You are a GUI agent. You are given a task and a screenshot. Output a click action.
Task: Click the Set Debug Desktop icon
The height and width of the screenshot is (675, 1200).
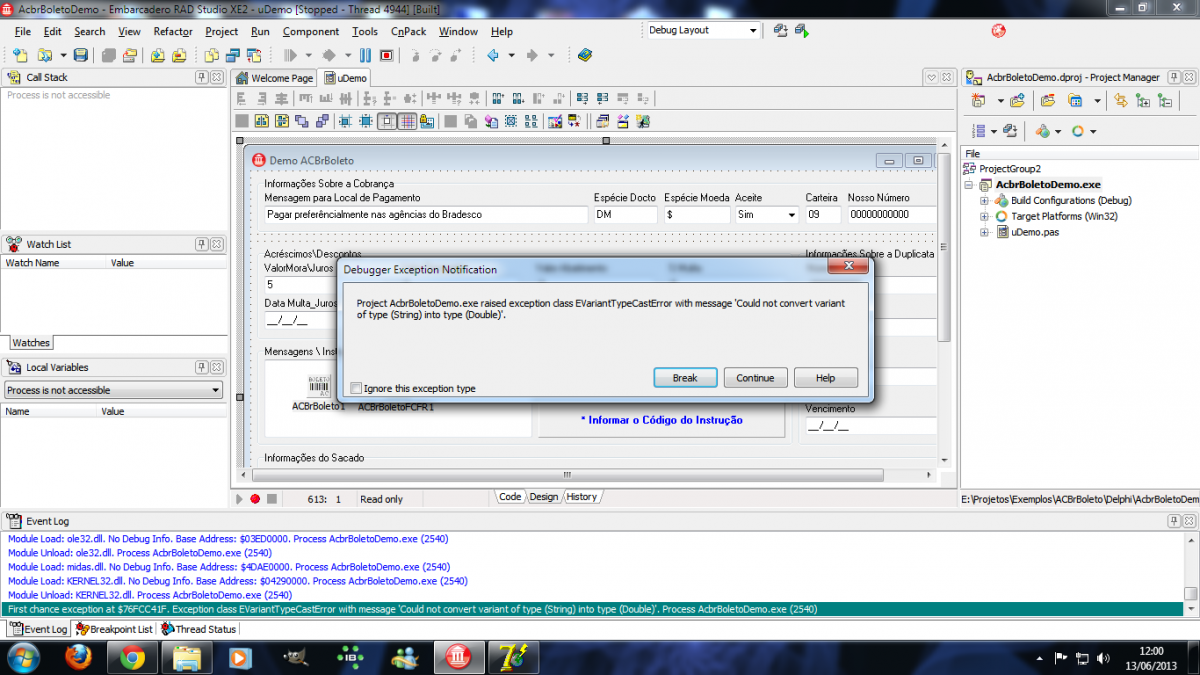click(801, 30)
